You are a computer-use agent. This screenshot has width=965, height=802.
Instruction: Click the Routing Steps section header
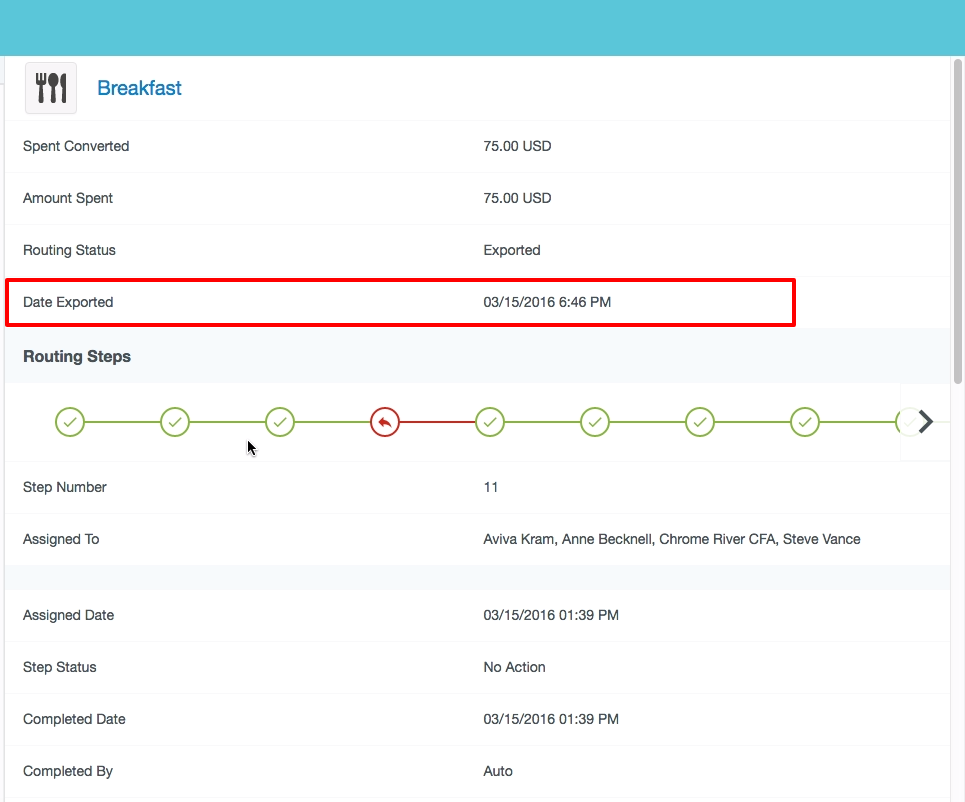[77, 356]
